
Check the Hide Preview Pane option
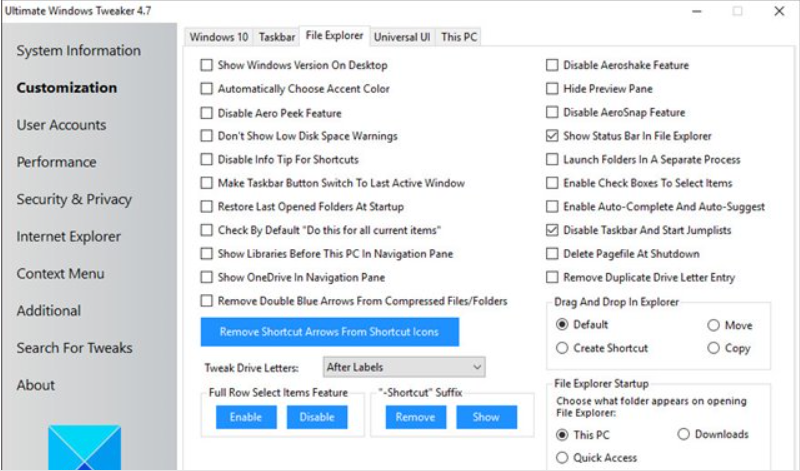[552, 89]
